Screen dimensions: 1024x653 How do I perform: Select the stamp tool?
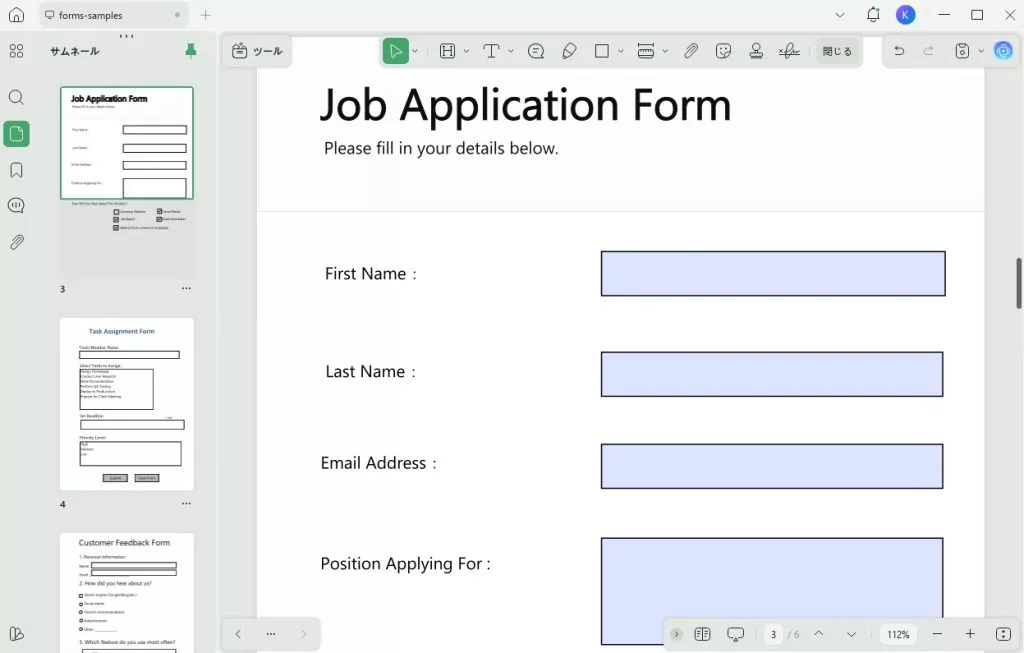point(756,51)
